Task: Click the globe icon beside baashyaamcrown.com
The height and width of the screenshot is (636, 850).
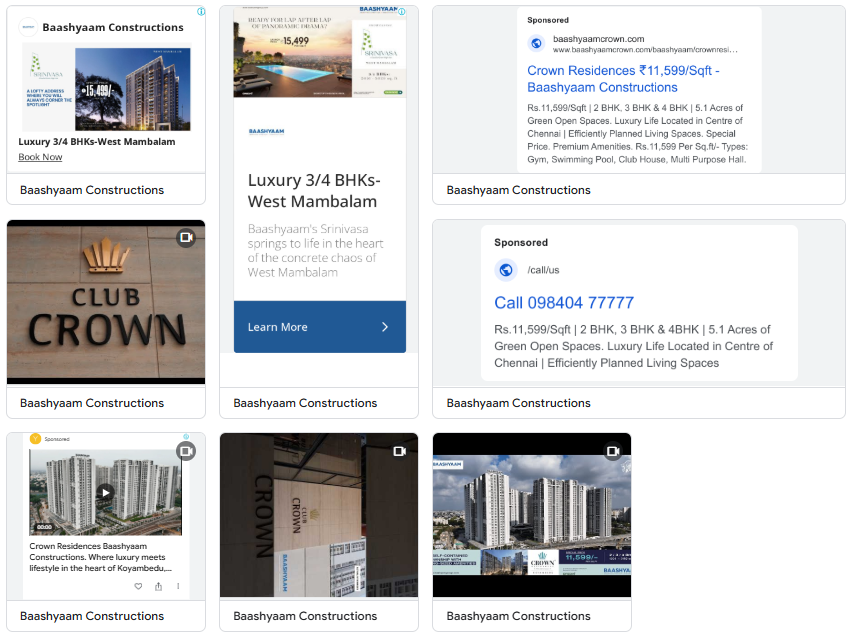Action: [536, 43]
